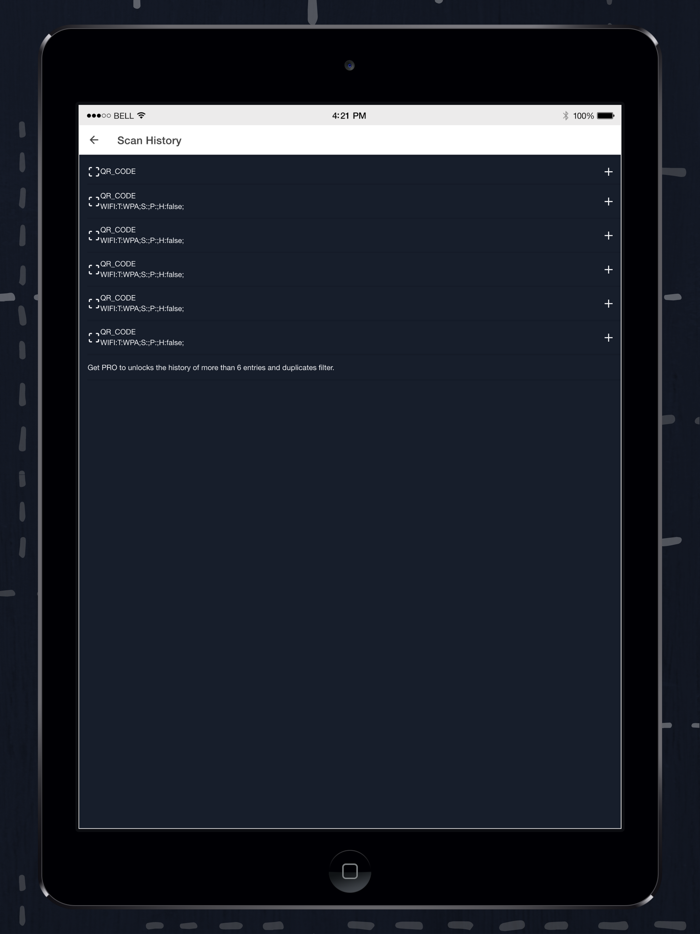Click the Scan History title
700x934 pixels.
point(149,141)
